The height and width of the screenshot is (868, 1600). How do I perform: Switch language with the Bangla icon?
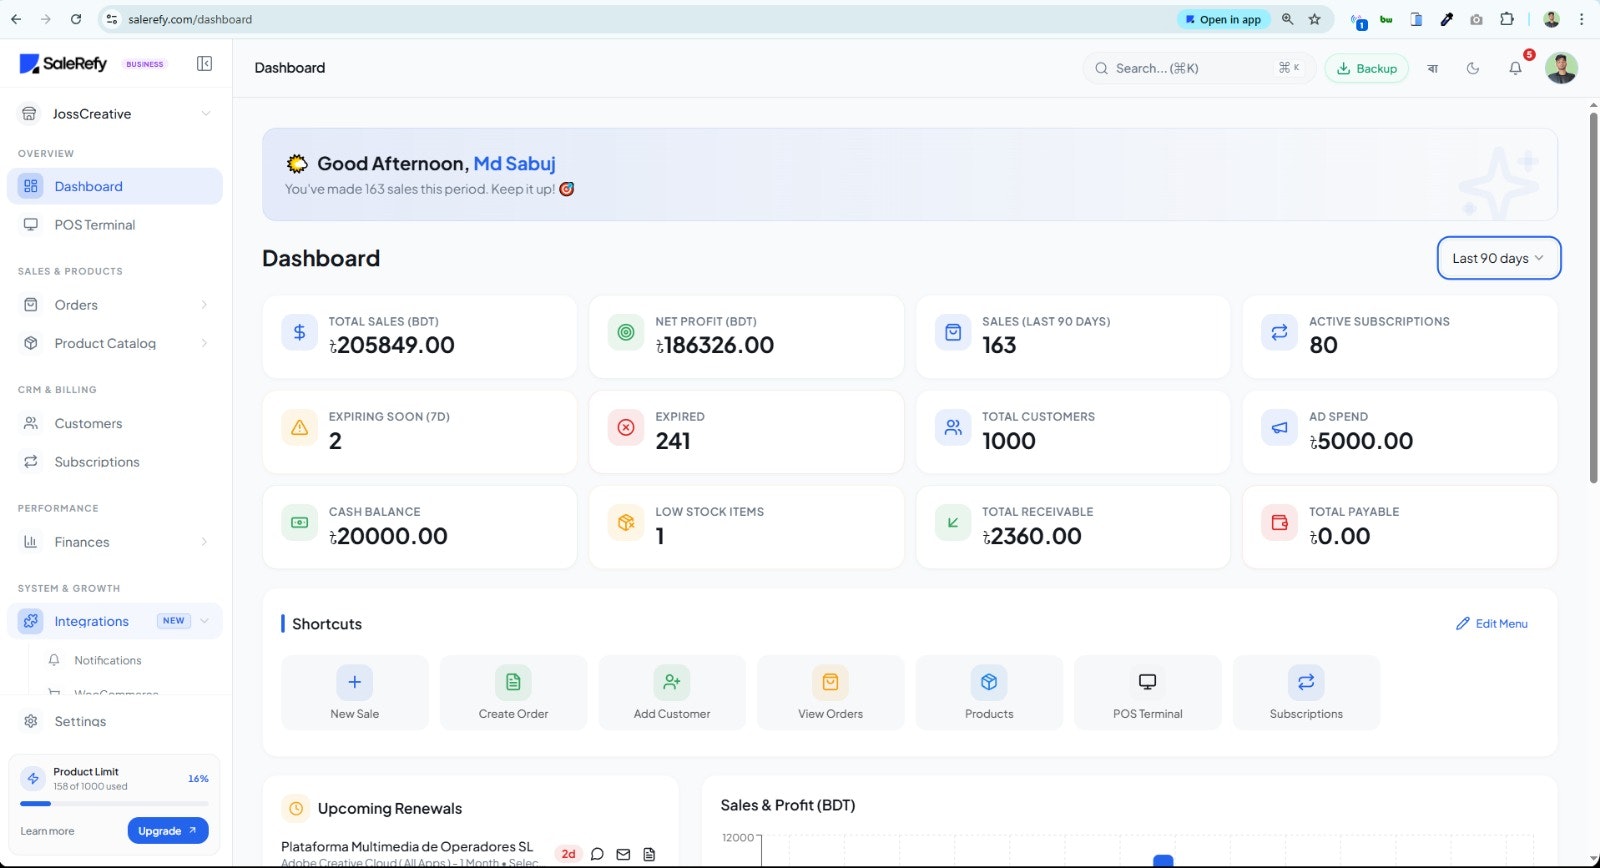[1432, 68]
